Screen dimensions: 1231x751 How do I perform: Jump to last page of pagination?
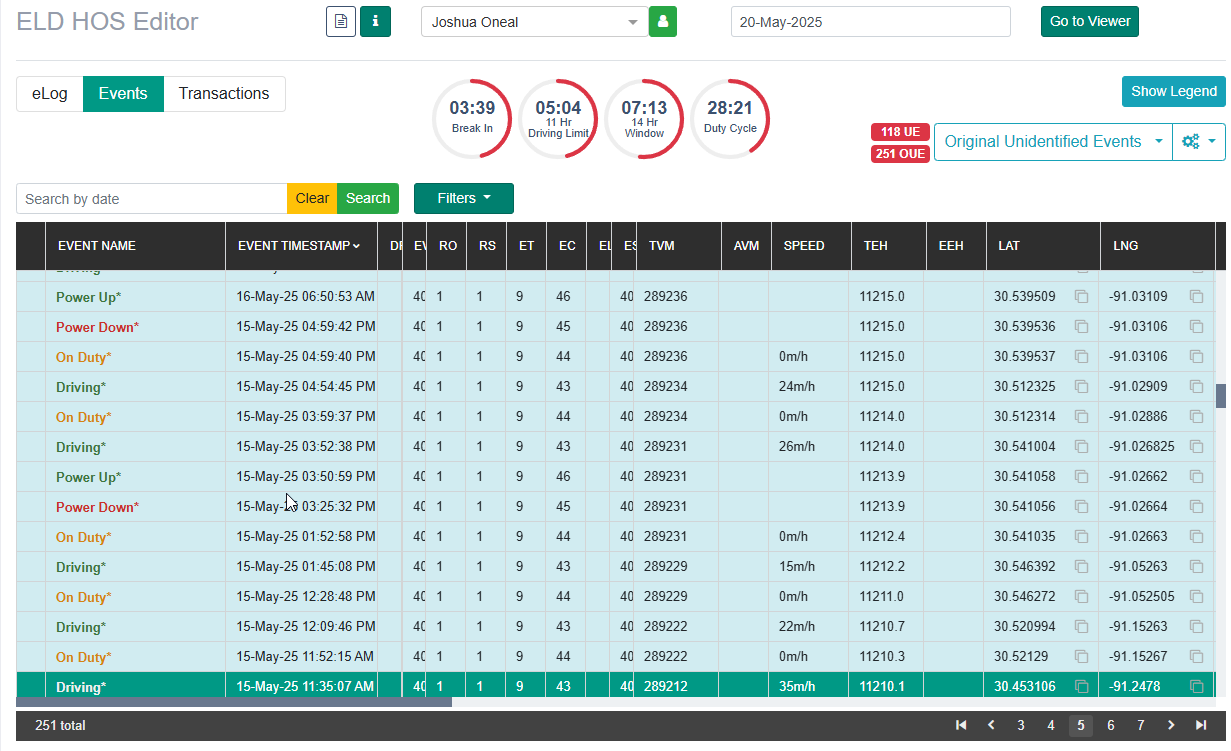coord(1201,726)
